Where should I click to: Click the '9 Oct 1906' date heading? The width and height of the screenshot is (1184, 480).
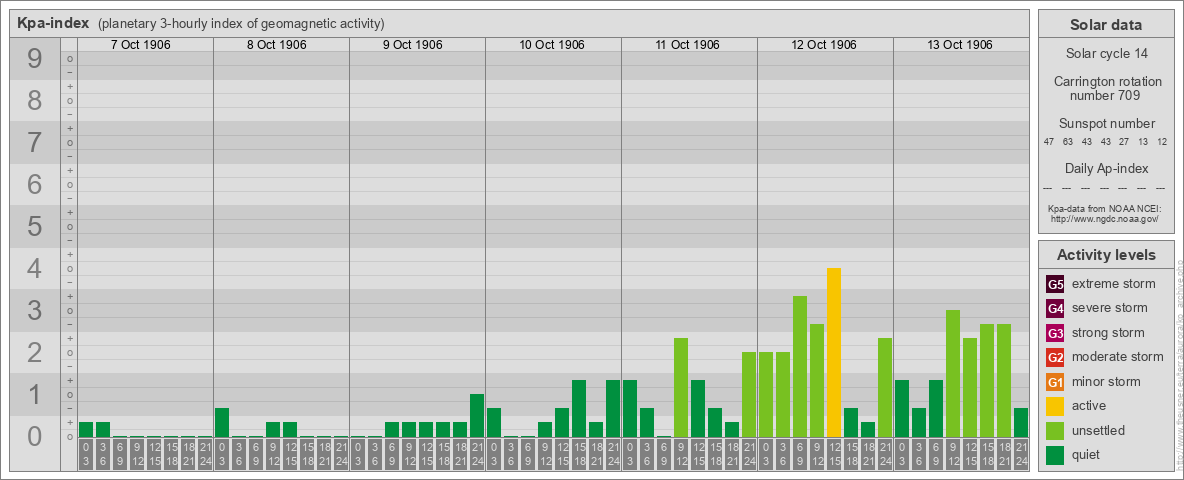click(x=413, y=45)
